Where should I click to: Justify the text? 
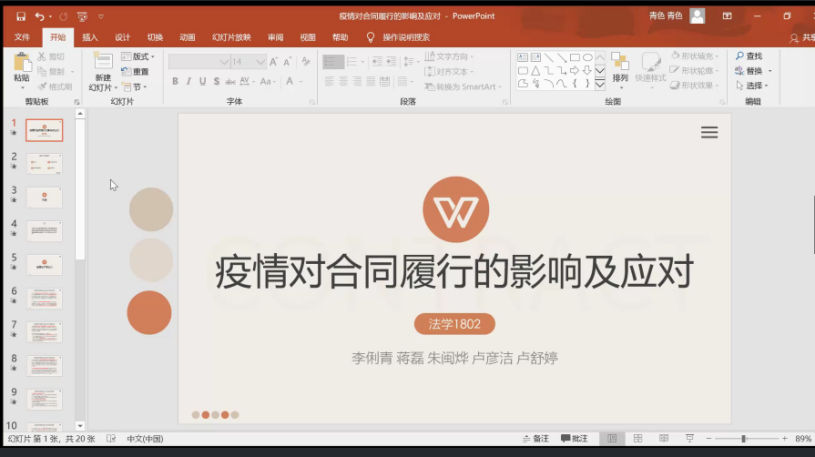tap(371, 81)
